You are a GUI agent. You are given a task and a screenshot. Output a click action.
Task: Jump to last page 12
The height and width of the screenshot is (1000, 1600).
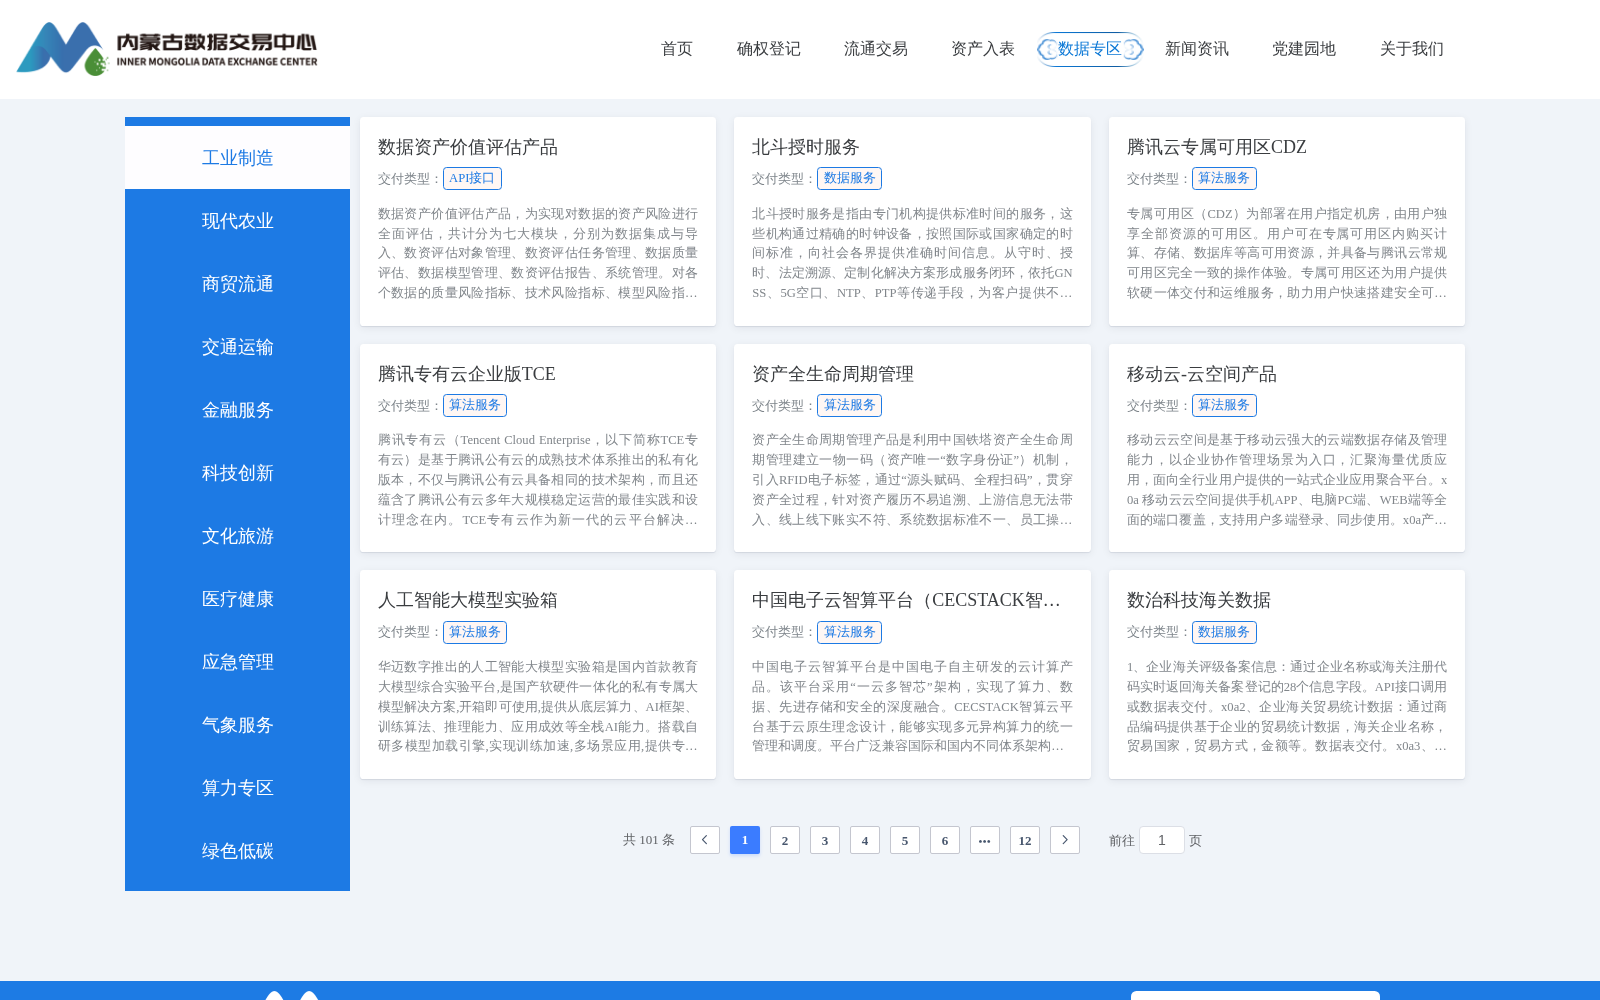coord(1025,840)
